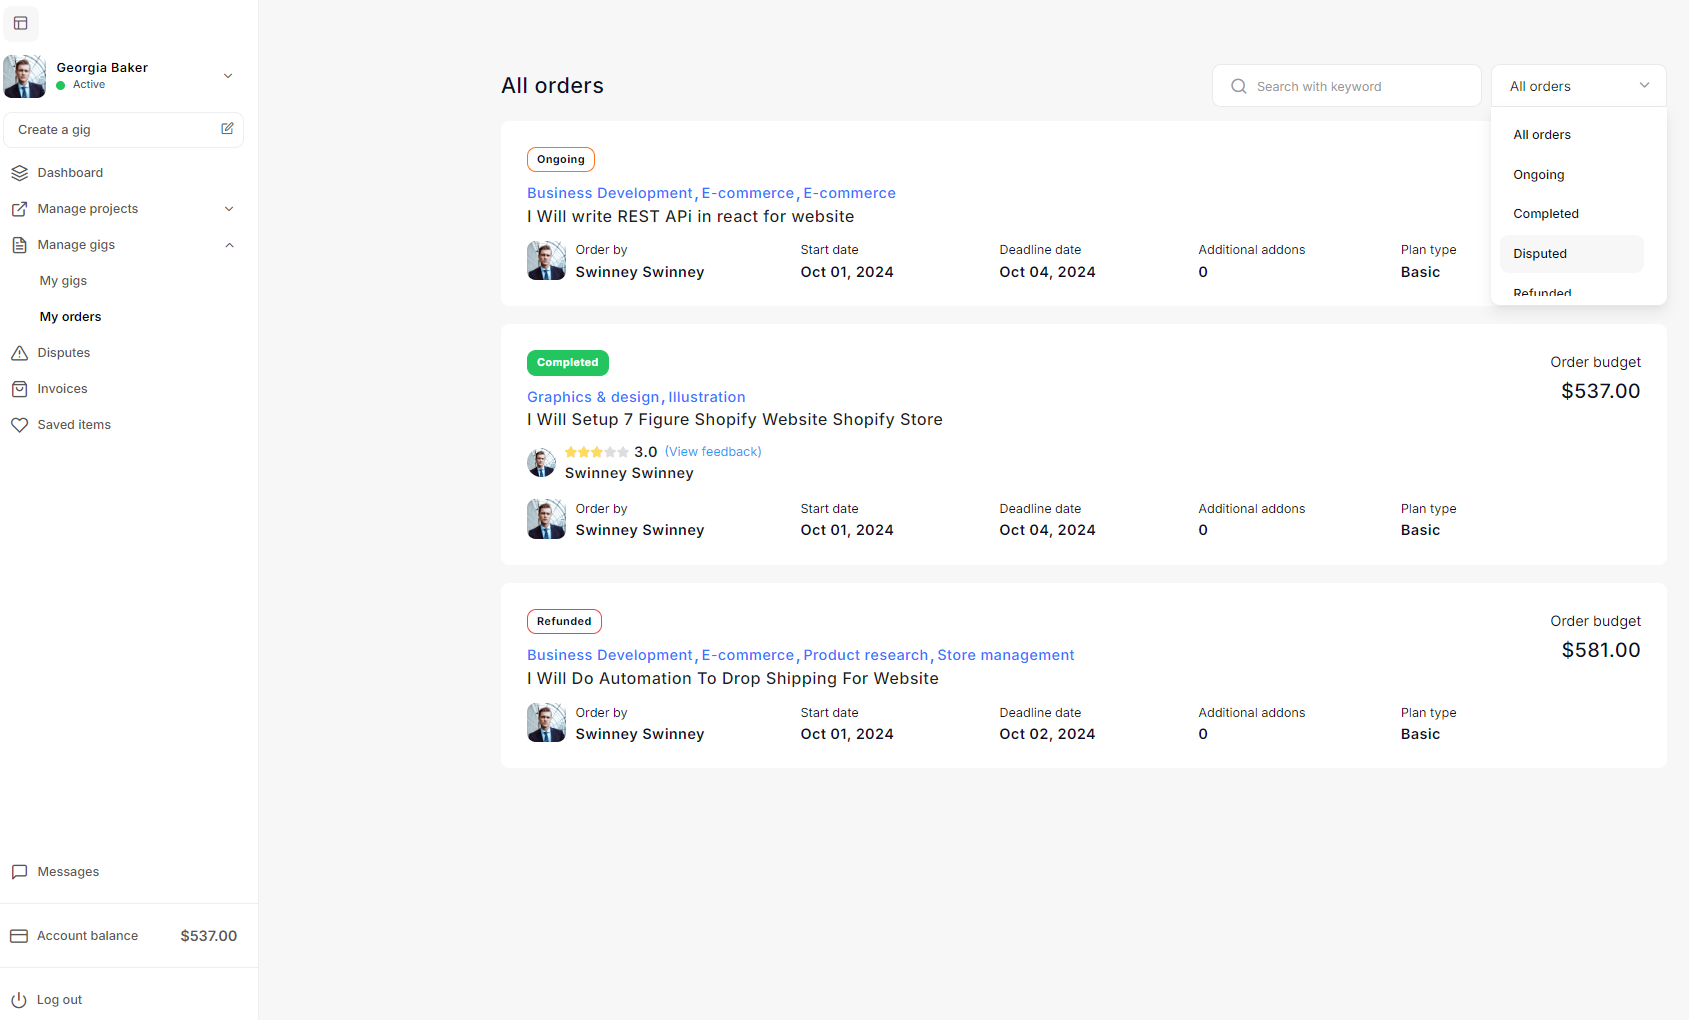Click the Disputes warning triangle icon

coord(19,353)
